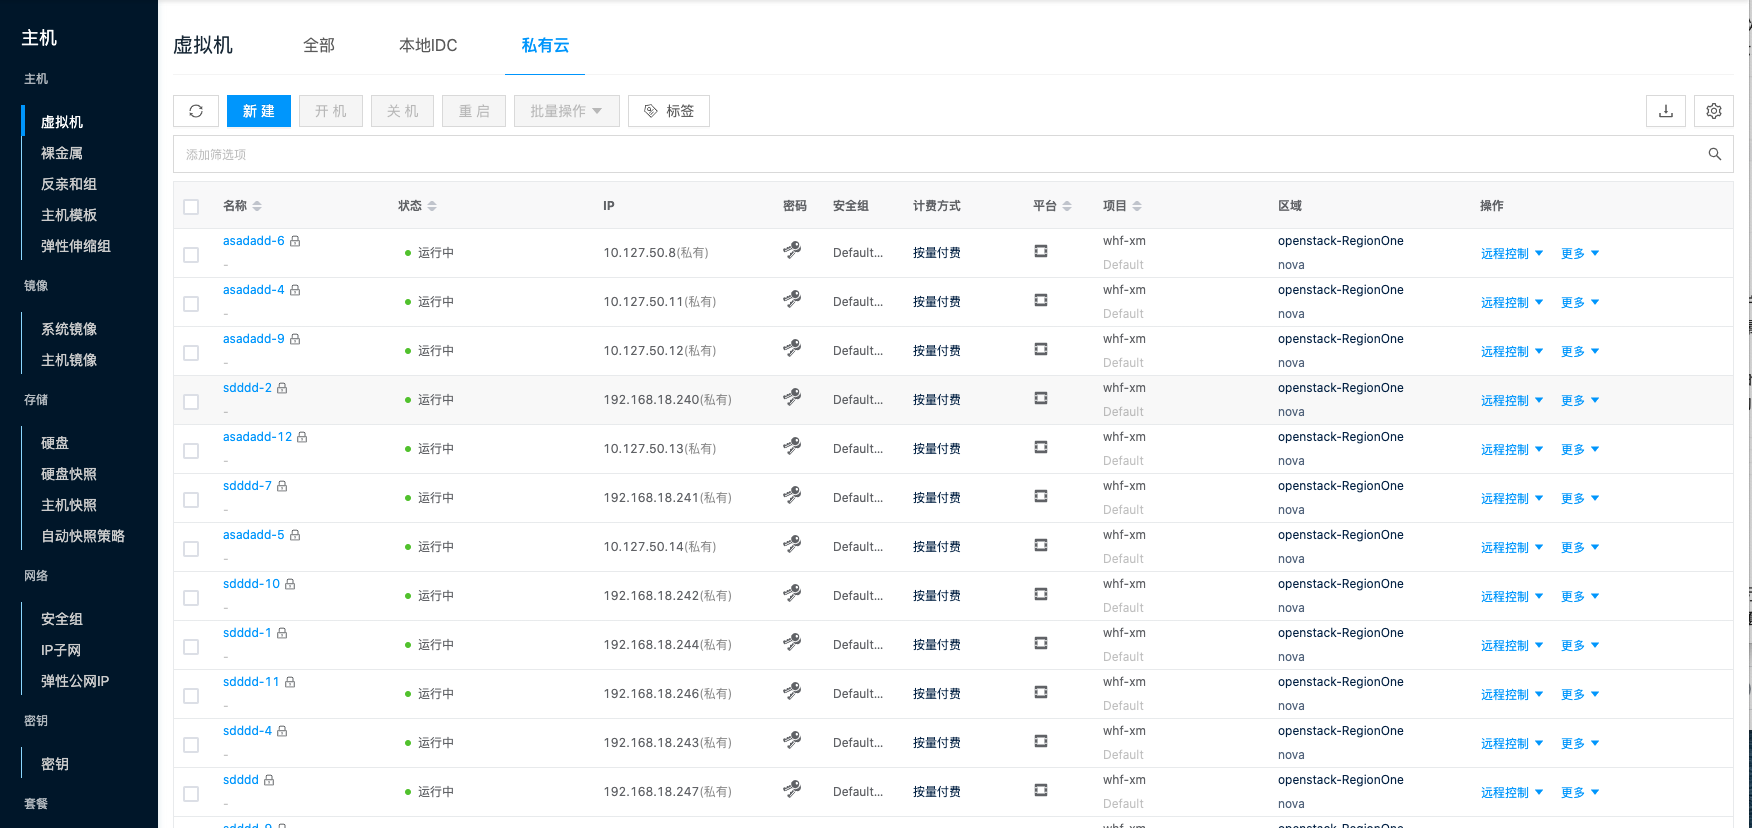Click the search magnifier icon in filter bar

pos(1715,154)
